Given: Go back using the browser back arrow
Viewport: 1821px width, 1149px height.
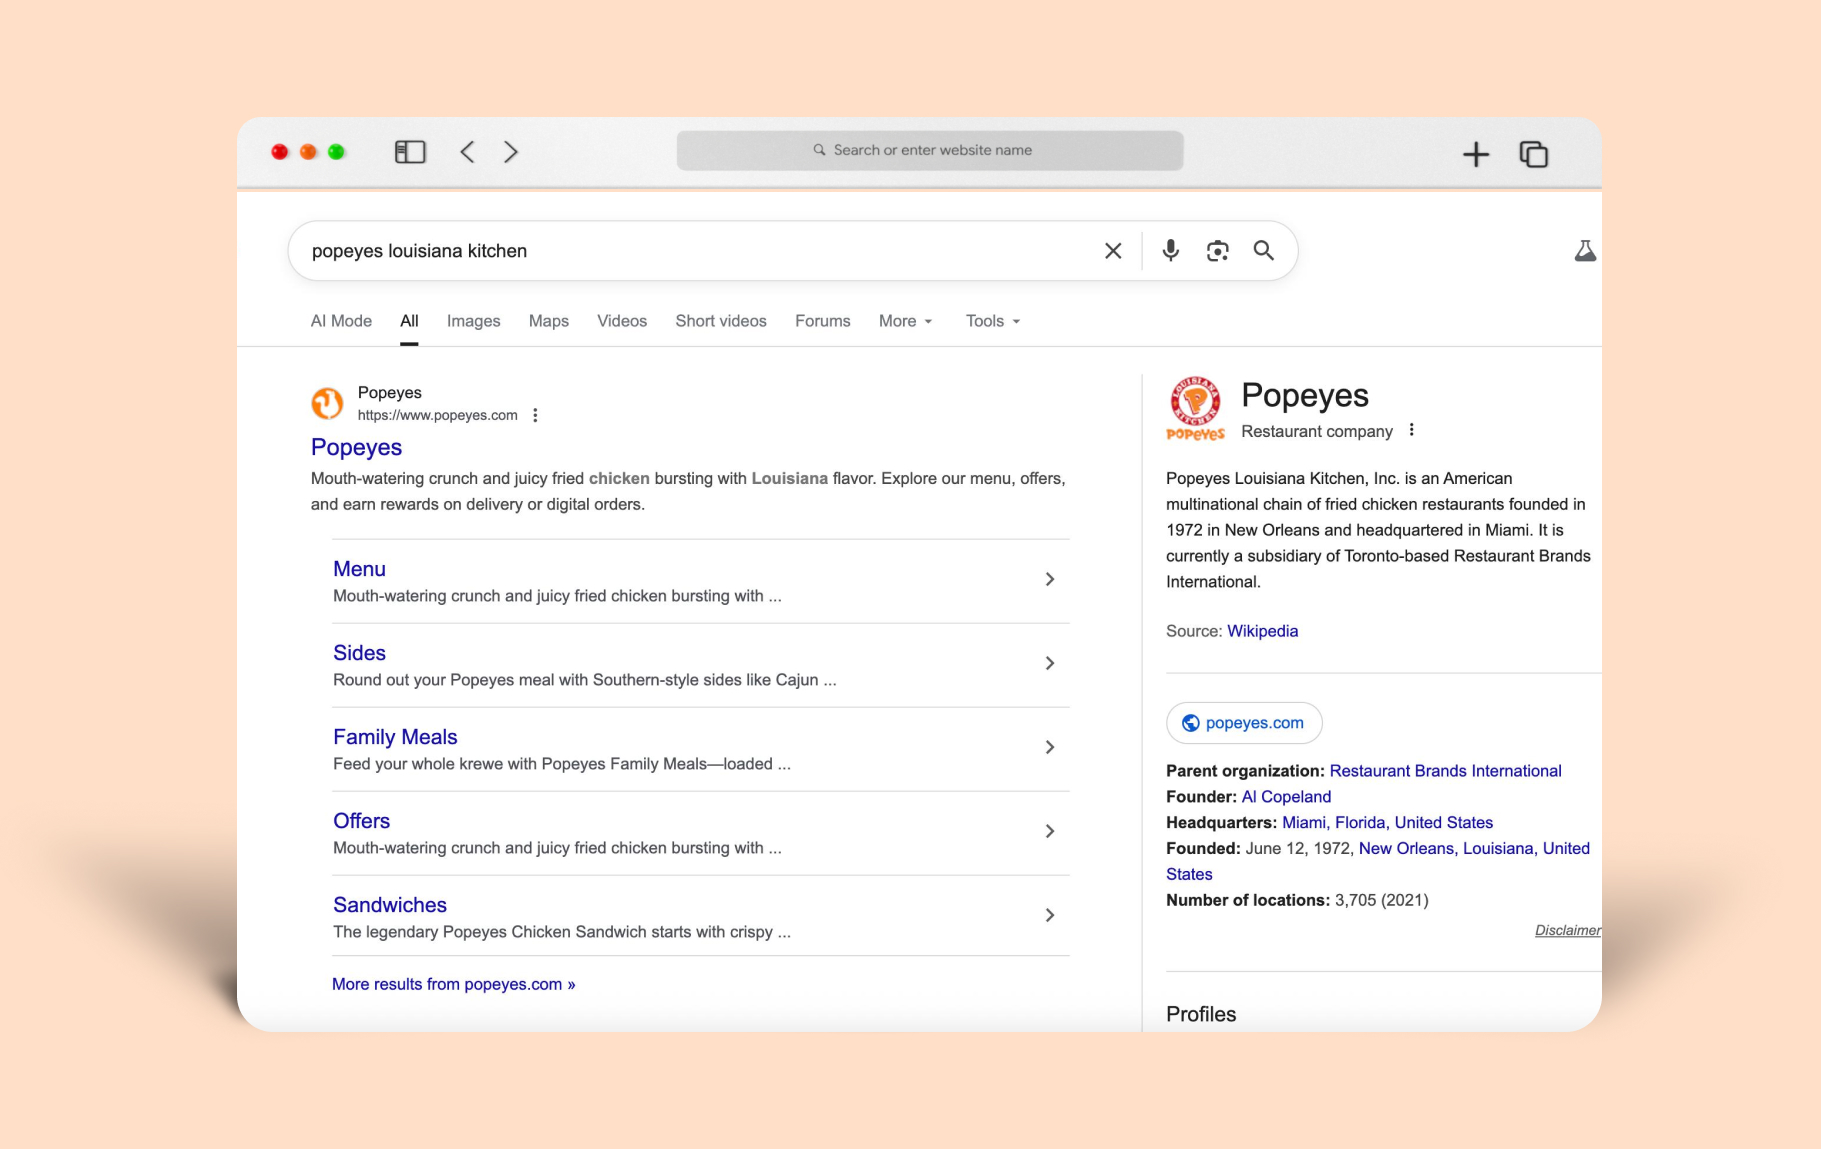Looking at the screenshot, I should (x=467, y=152).
